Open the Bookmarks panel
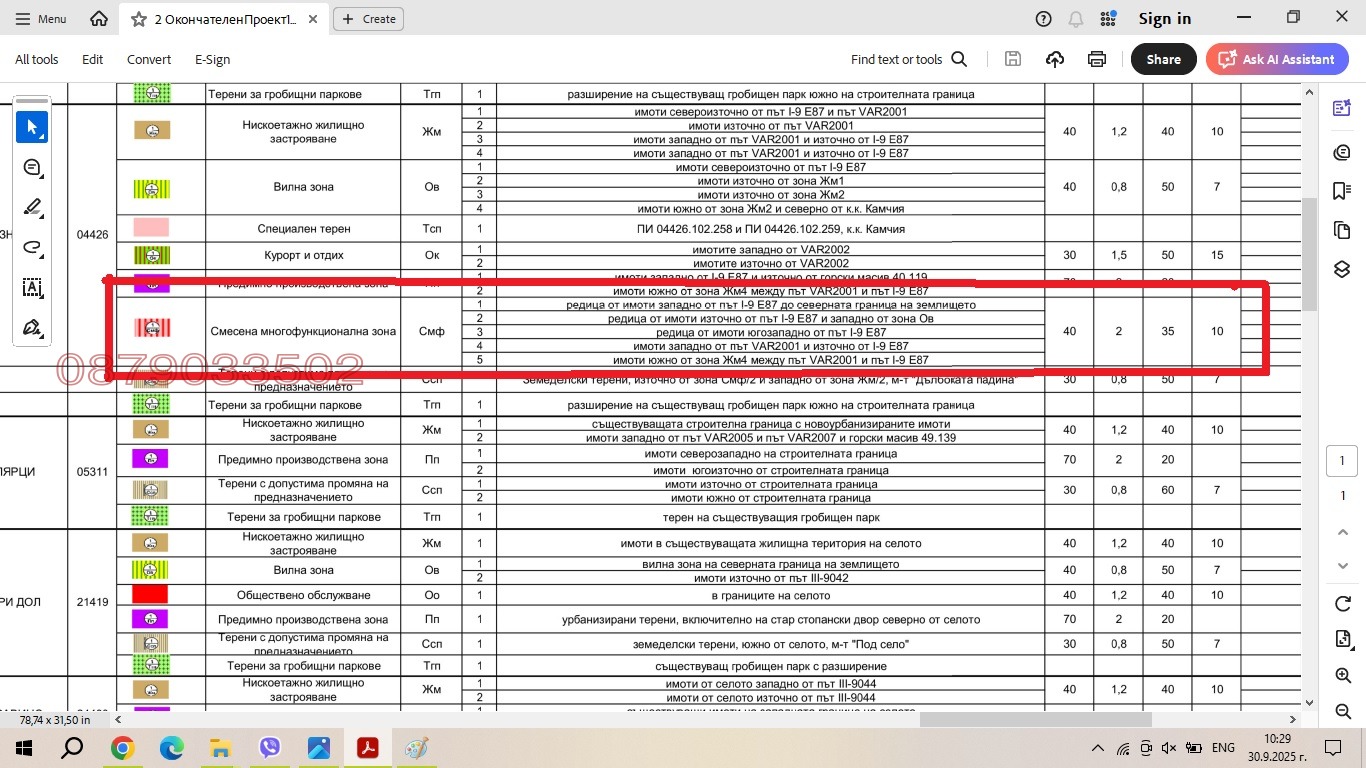Screen dimensions: 1366x768 (x=1341, y=193)
